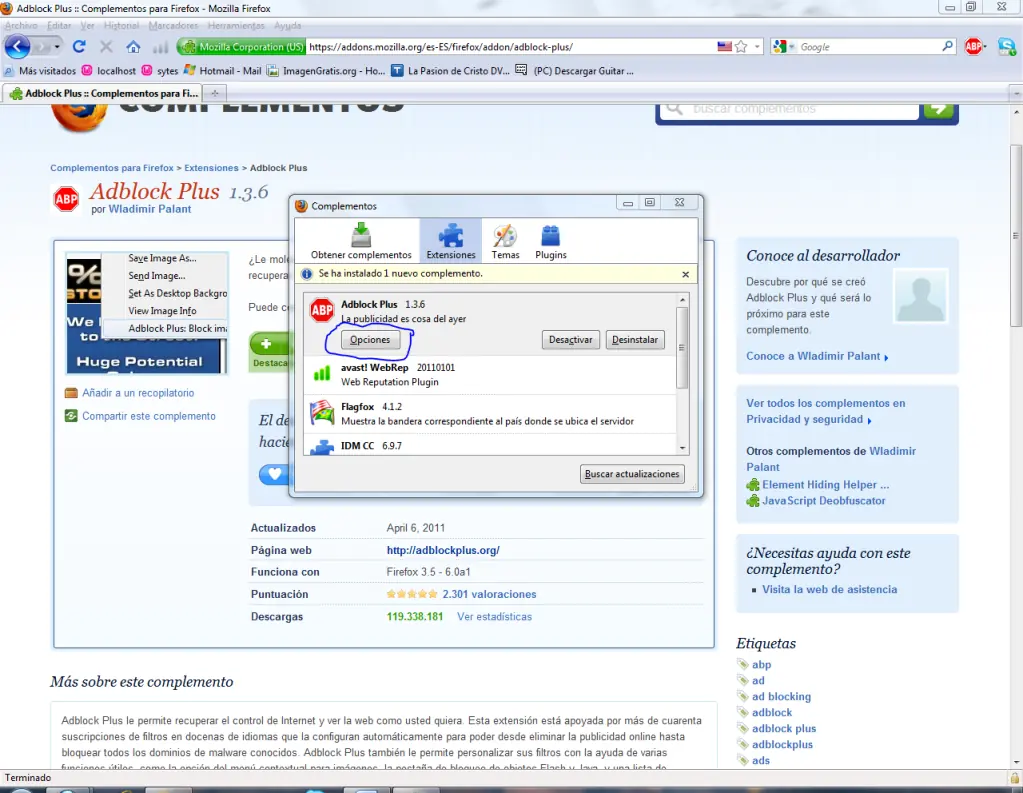Focus the URL address bar field
This screenshot has height=793, width=1023.
510,47
